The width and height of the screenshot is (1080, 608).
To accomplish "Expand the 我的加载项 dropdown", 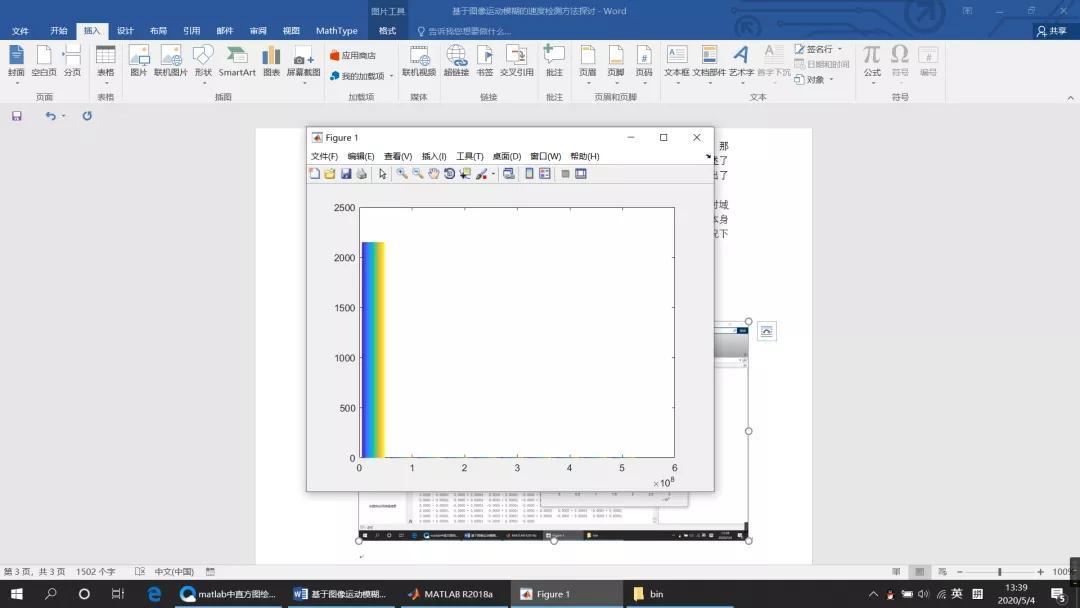I will (x=387, y=76).
